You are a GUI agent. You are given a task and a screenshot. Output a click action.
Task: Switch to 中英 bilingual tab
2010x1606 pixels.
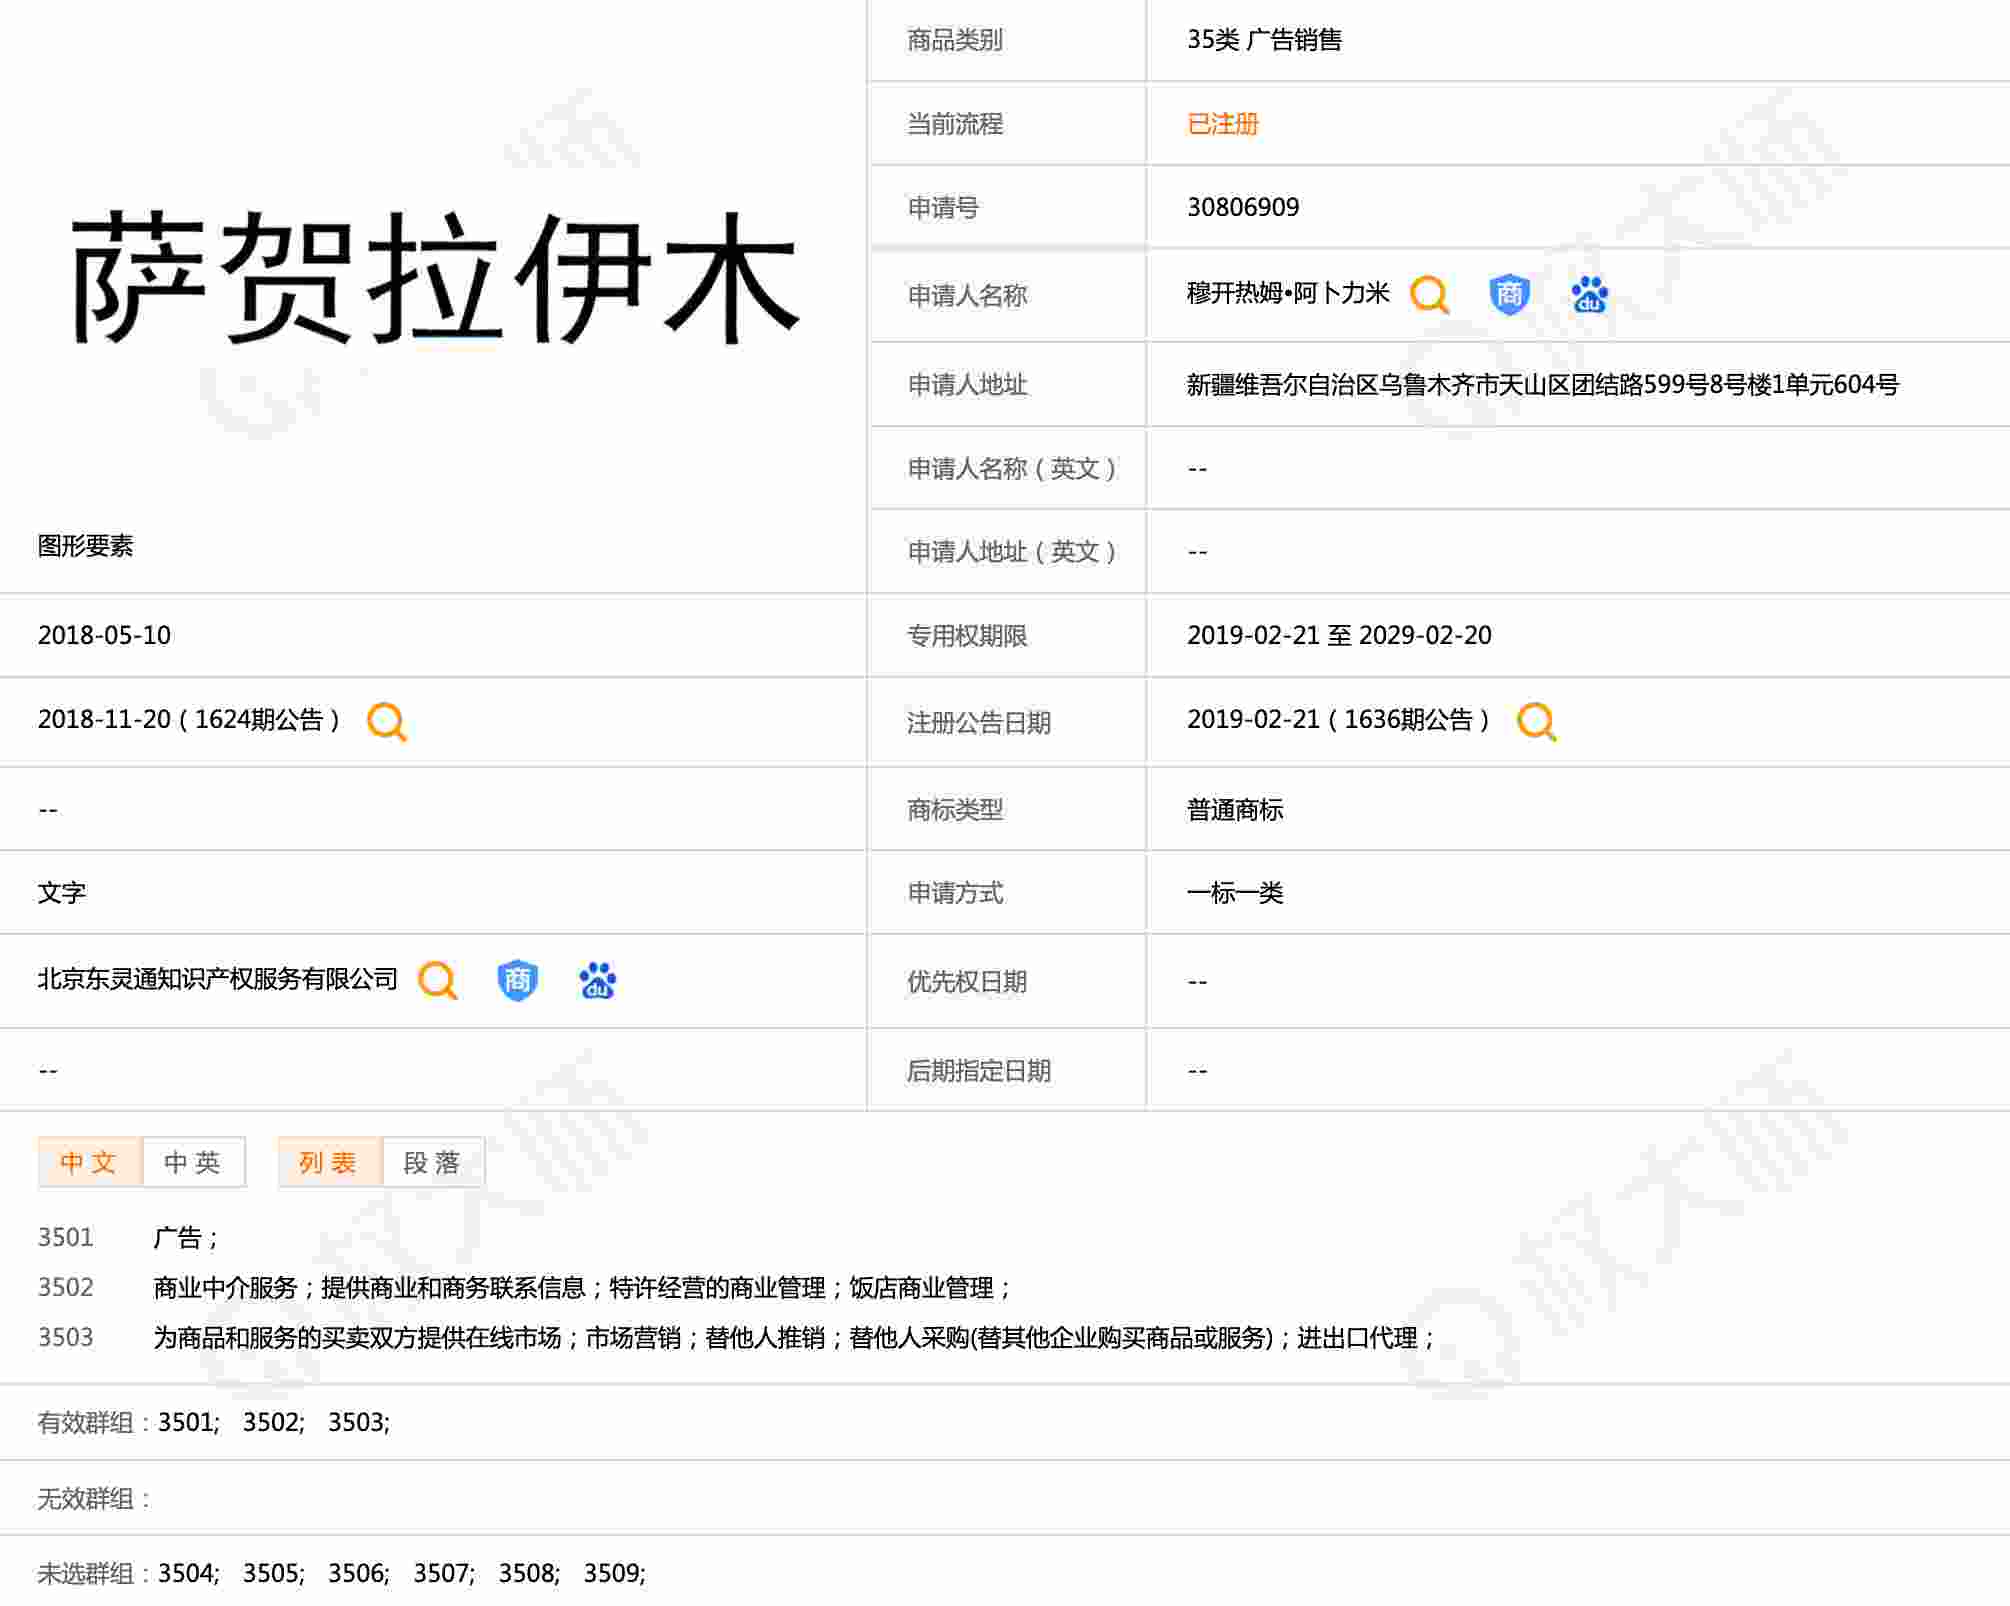193,1162
